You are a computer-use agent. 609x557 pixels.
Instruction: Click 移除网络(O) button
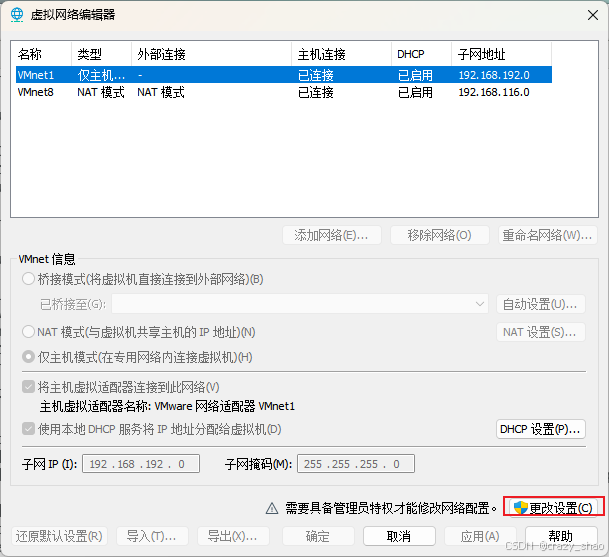click(440, 235)
